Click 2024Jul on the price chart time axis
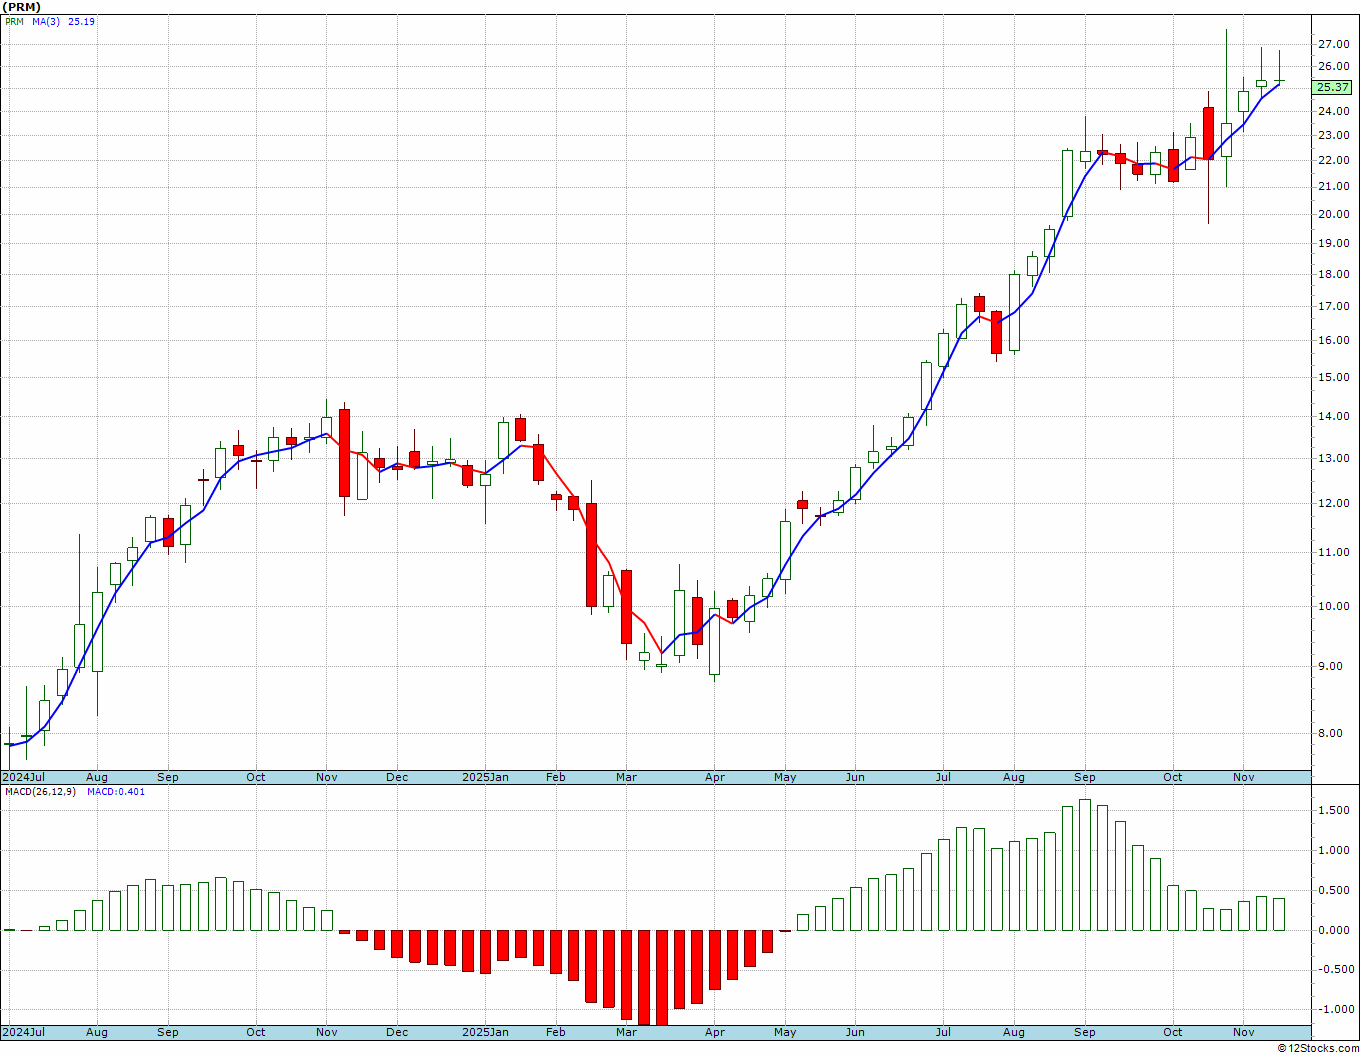This screenshot has height=1056, width=1360. click(24, 777)
